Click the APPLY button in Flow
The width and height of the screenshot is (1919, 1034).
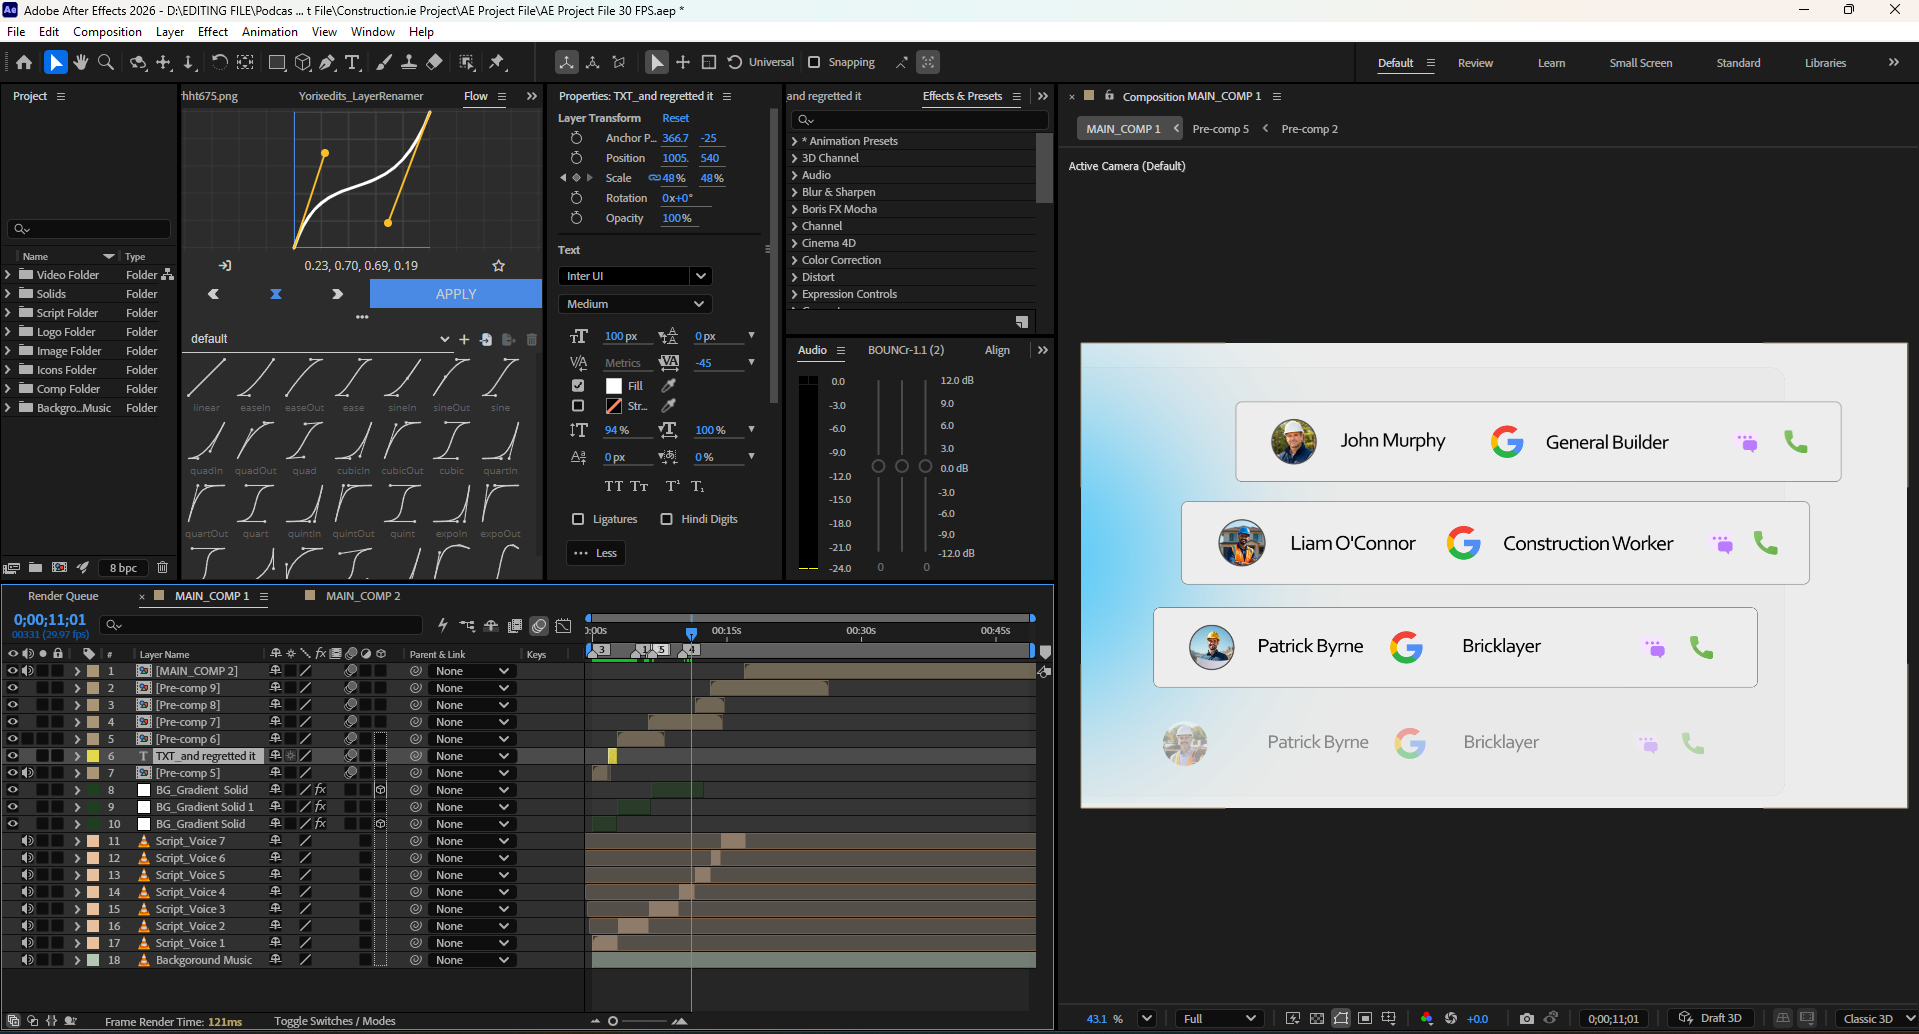456,294
